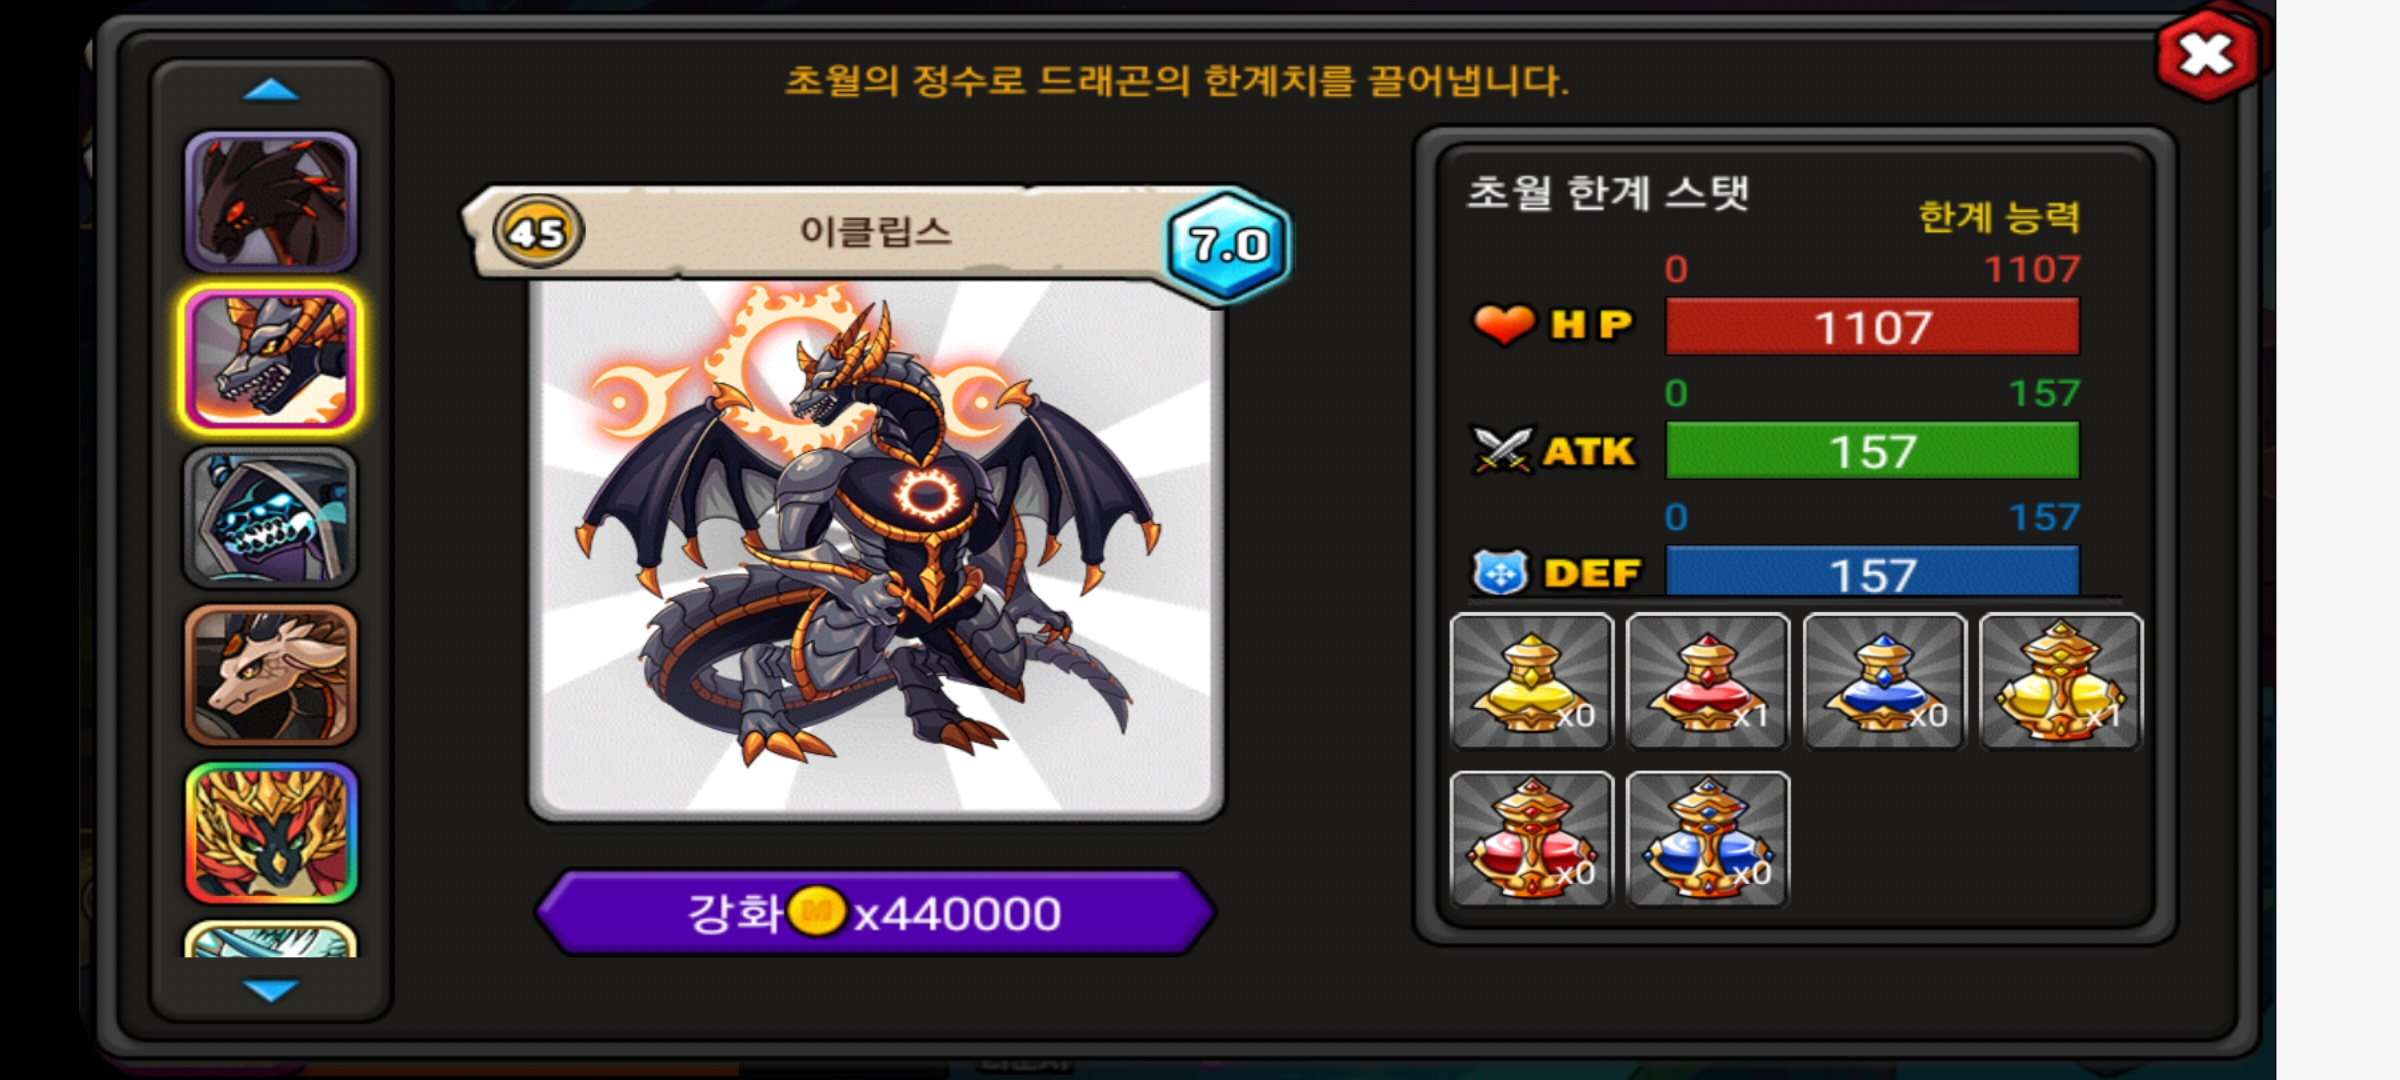Select the large red essence potion

point(1531,839)
